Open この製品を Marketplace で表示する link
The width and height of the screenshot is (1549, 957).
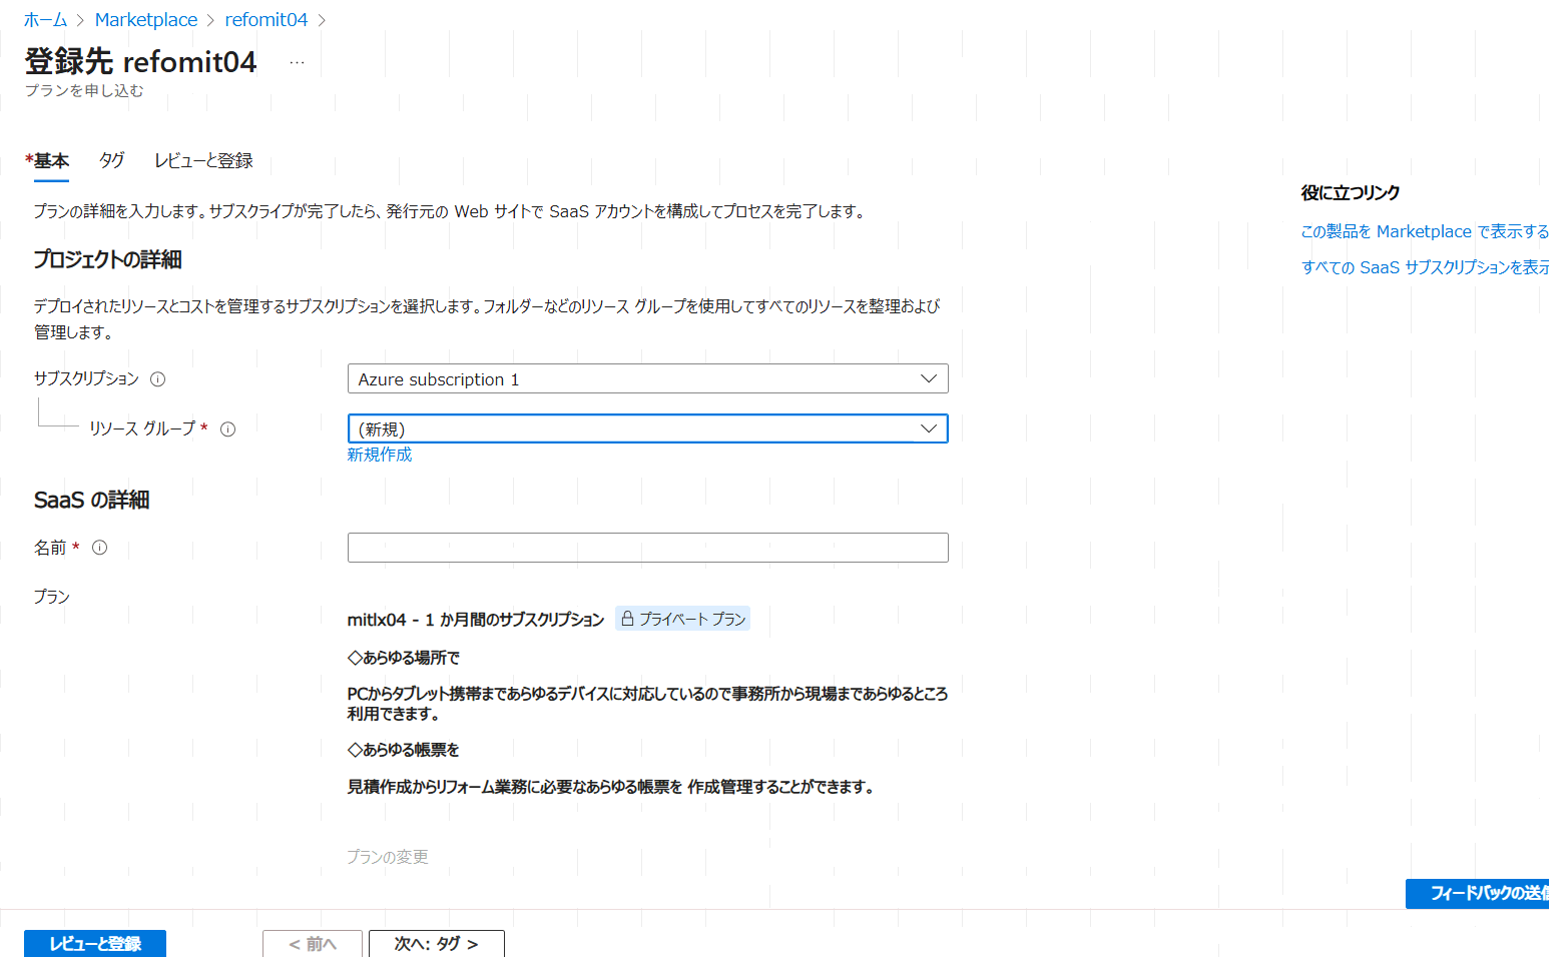pos(1423,232)
